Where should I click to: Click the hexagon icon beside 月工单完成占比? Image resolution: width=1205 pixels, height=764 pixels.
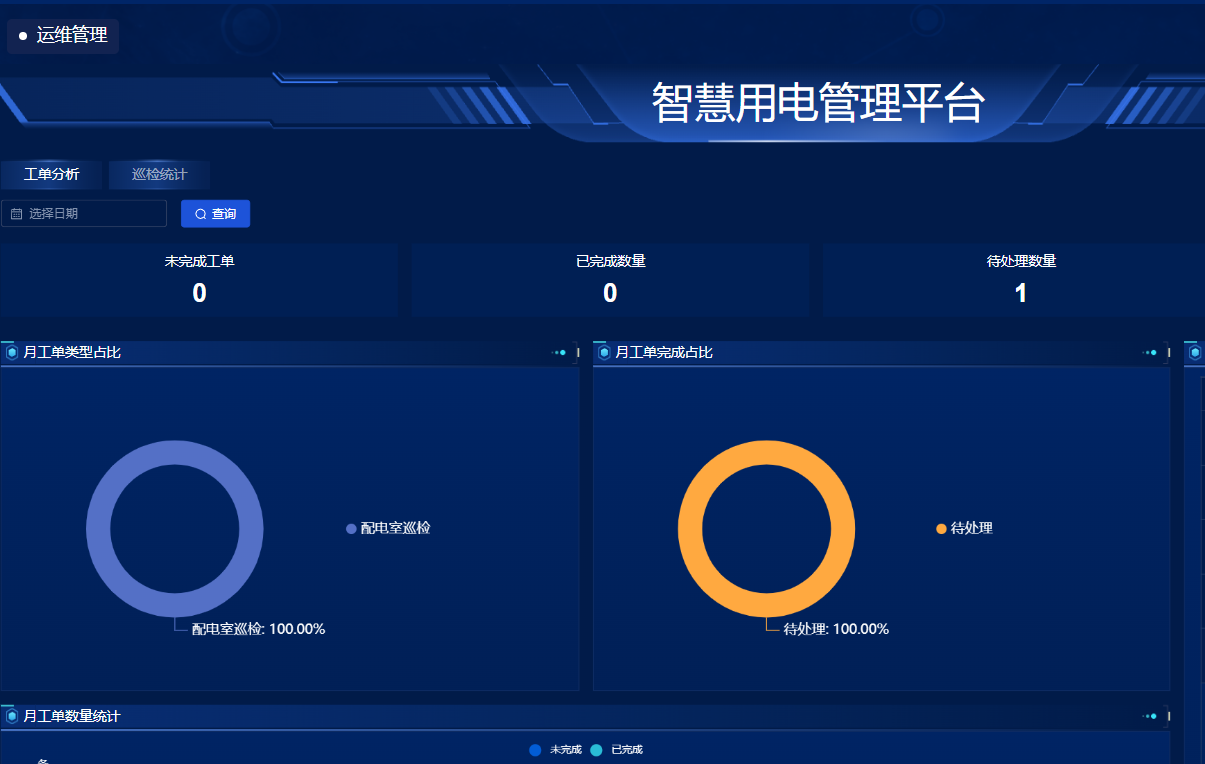coord(604,352)
